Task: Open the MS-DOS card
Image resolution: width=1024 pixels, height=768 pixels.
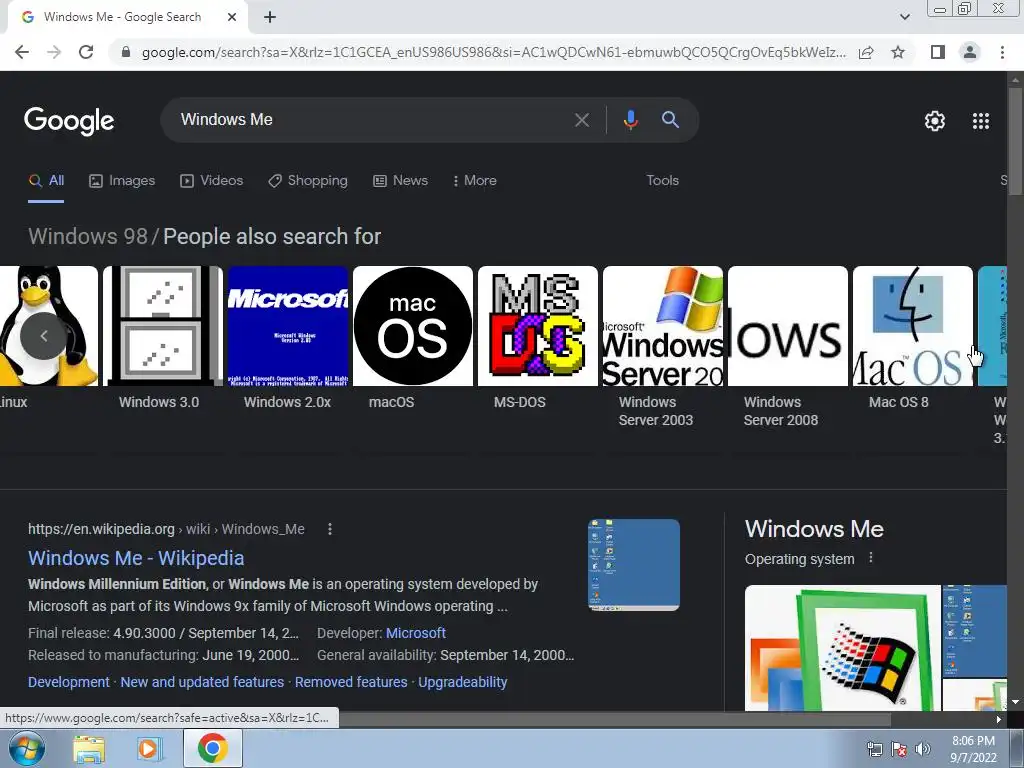Action: pos(537,338)
